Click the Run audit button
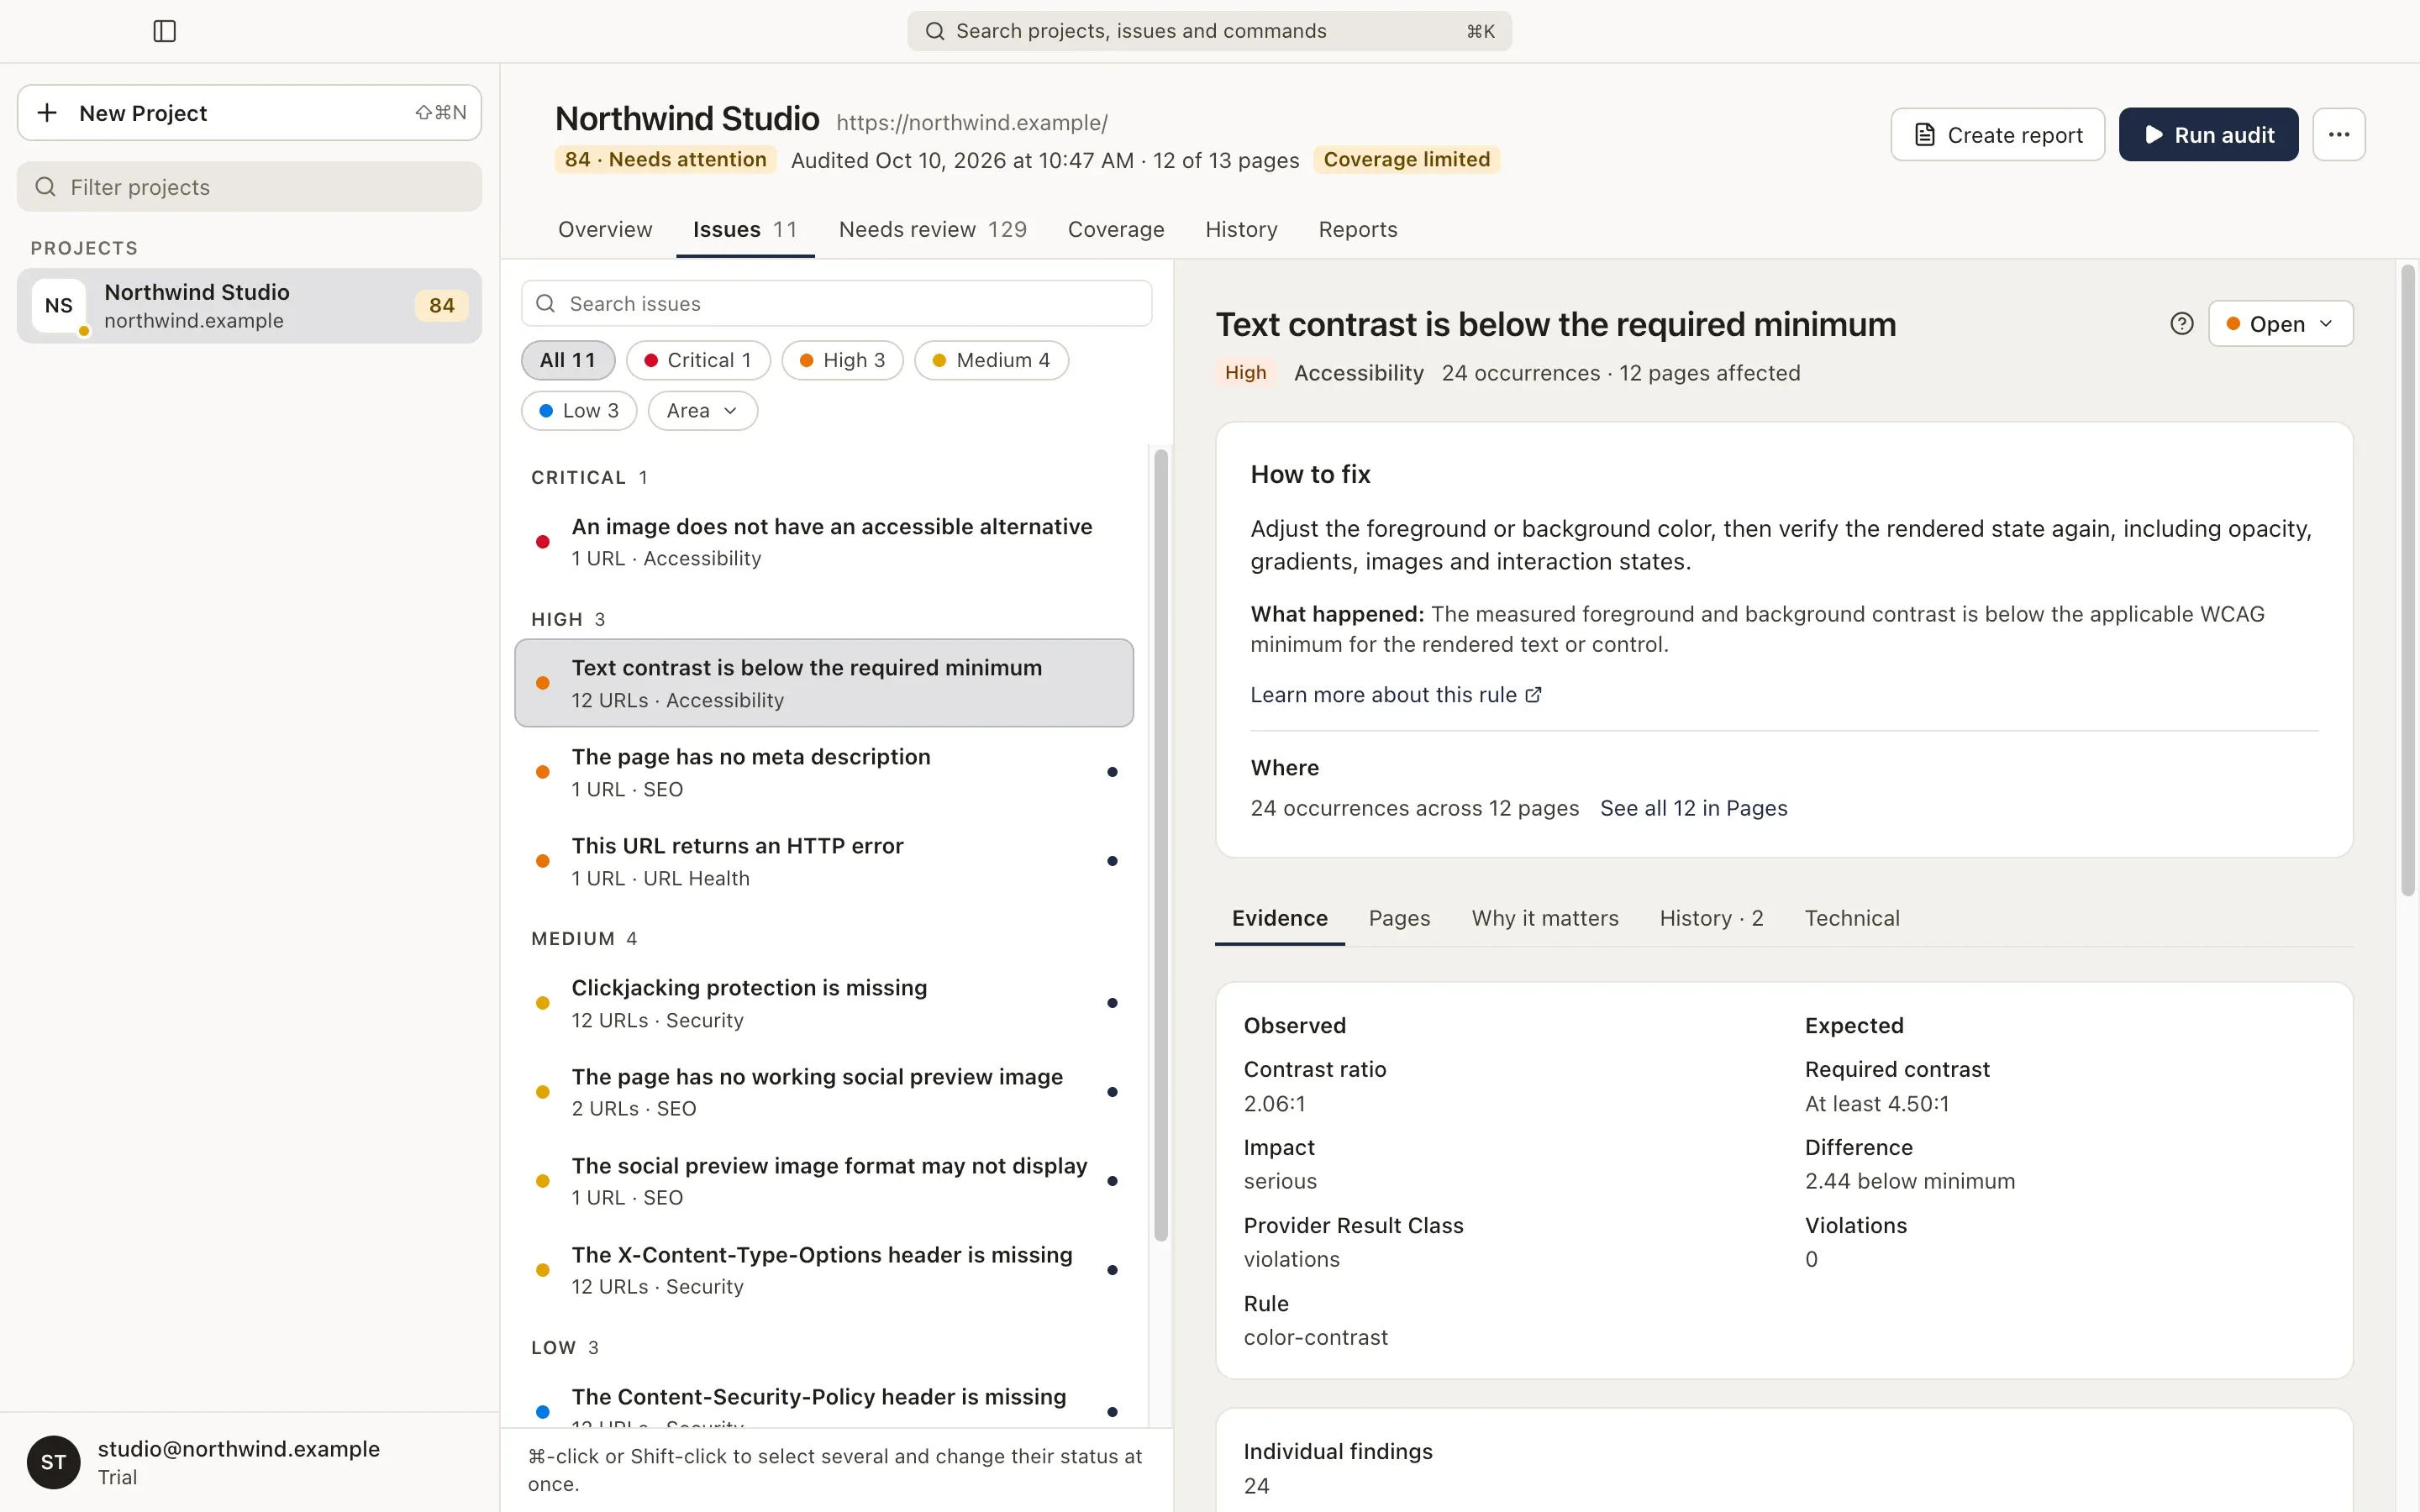The height and width of the screenshot is (1512, 2420). (x=2208, y=134)
